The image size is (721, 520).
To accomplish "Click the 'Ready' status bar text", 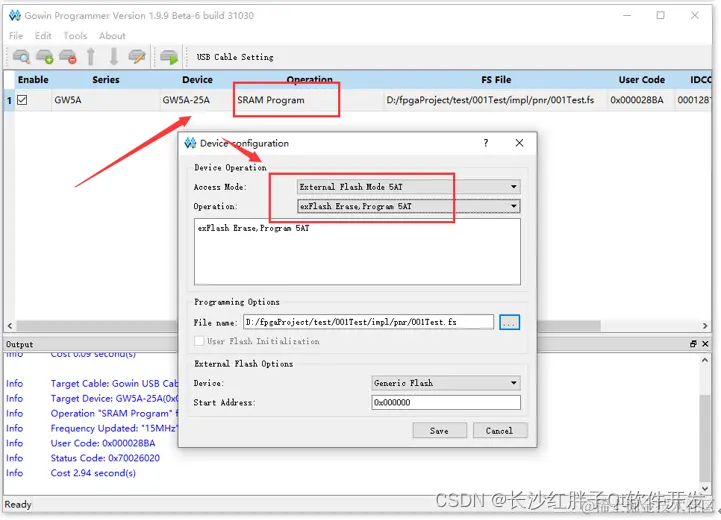I will click(x=18, y=504).
